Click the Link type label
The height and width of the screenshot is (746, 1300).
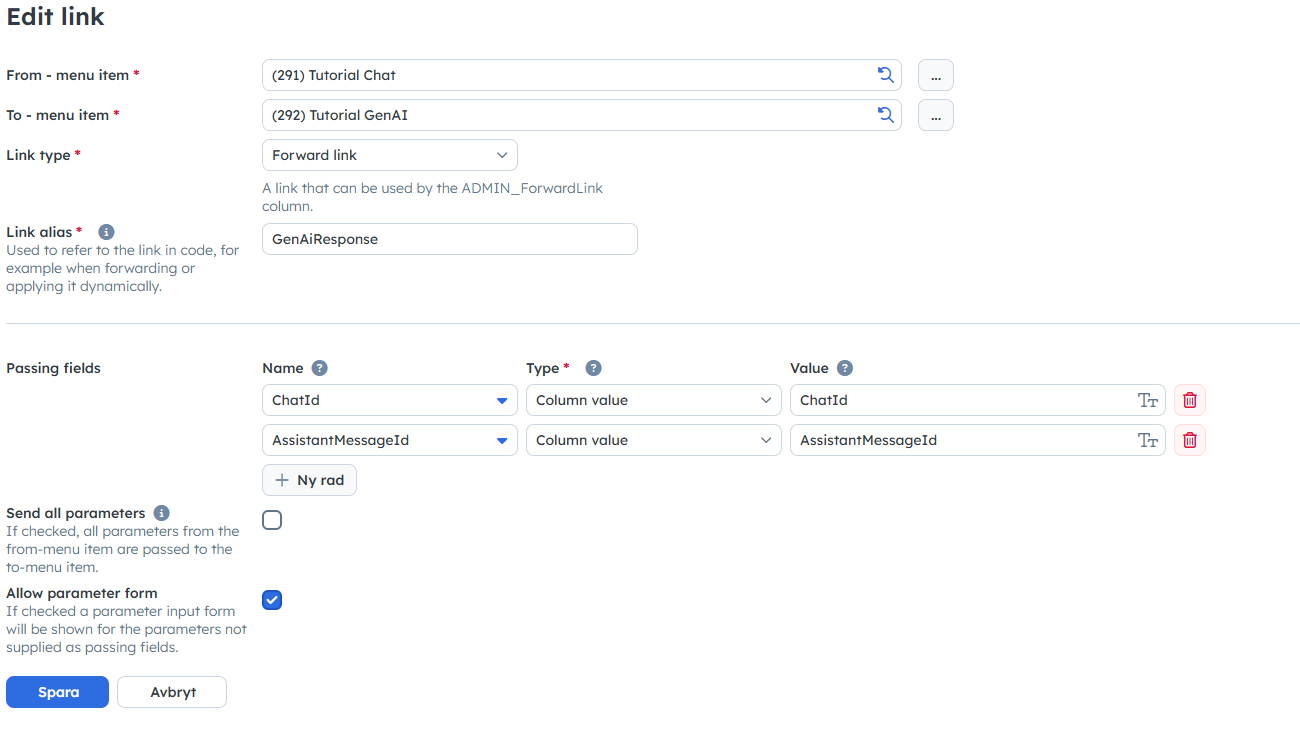[x=39, y=155]
